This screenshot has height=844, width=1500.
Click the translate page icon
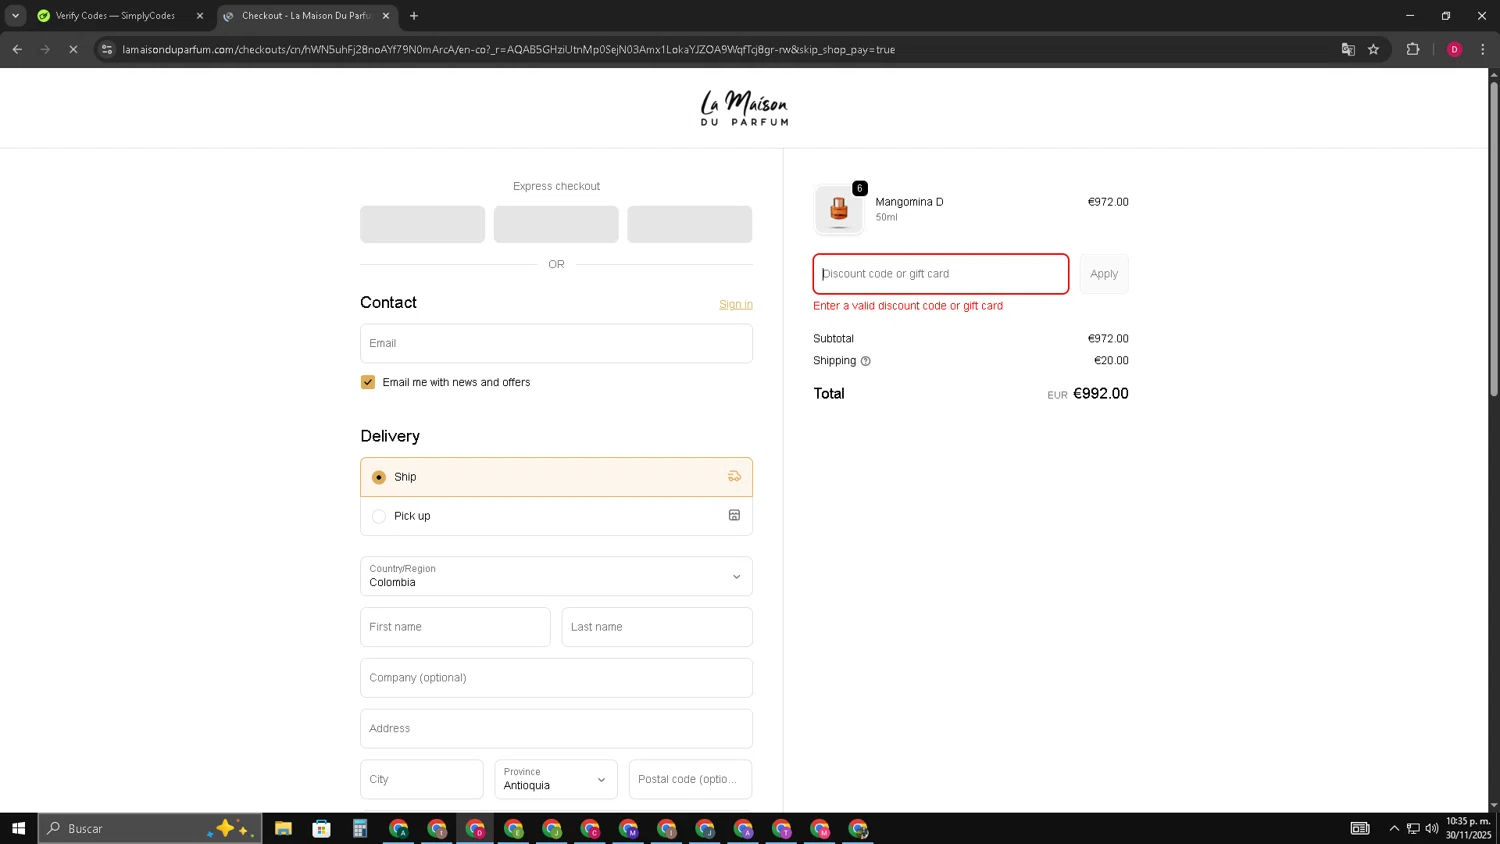point(1348,49)
